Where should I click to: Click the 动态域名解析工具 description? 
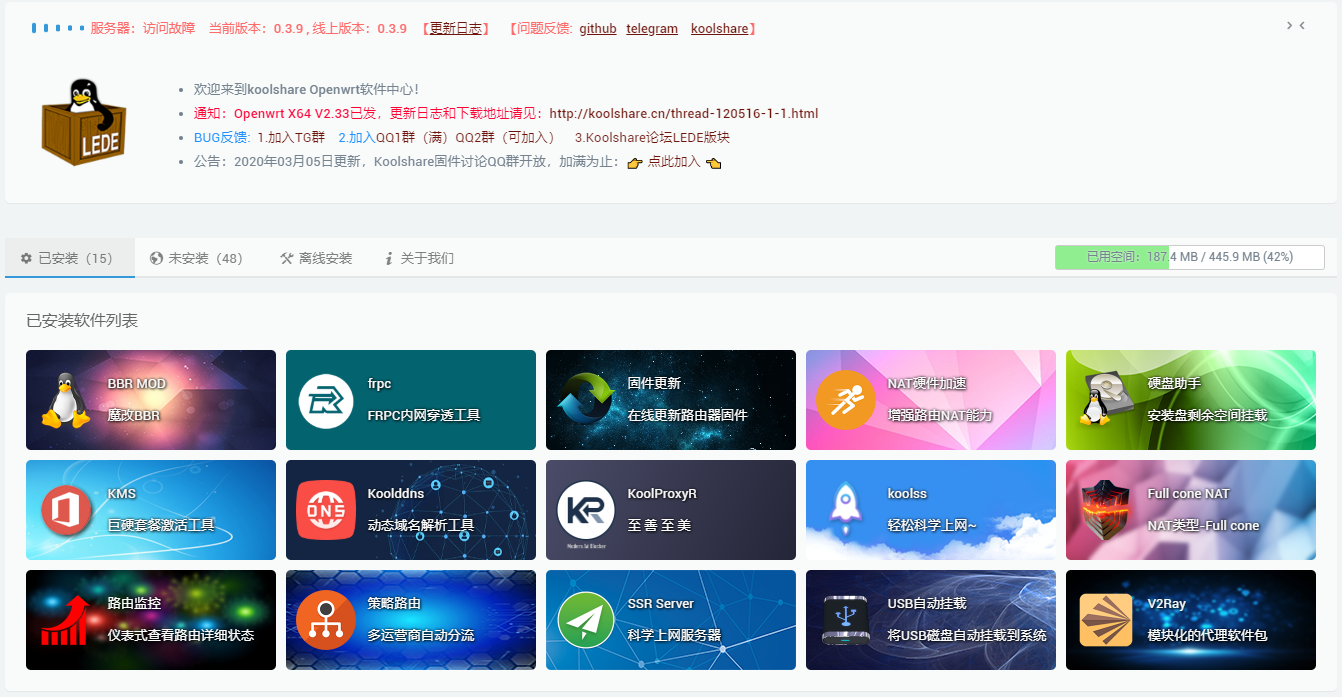pos(421,525)
